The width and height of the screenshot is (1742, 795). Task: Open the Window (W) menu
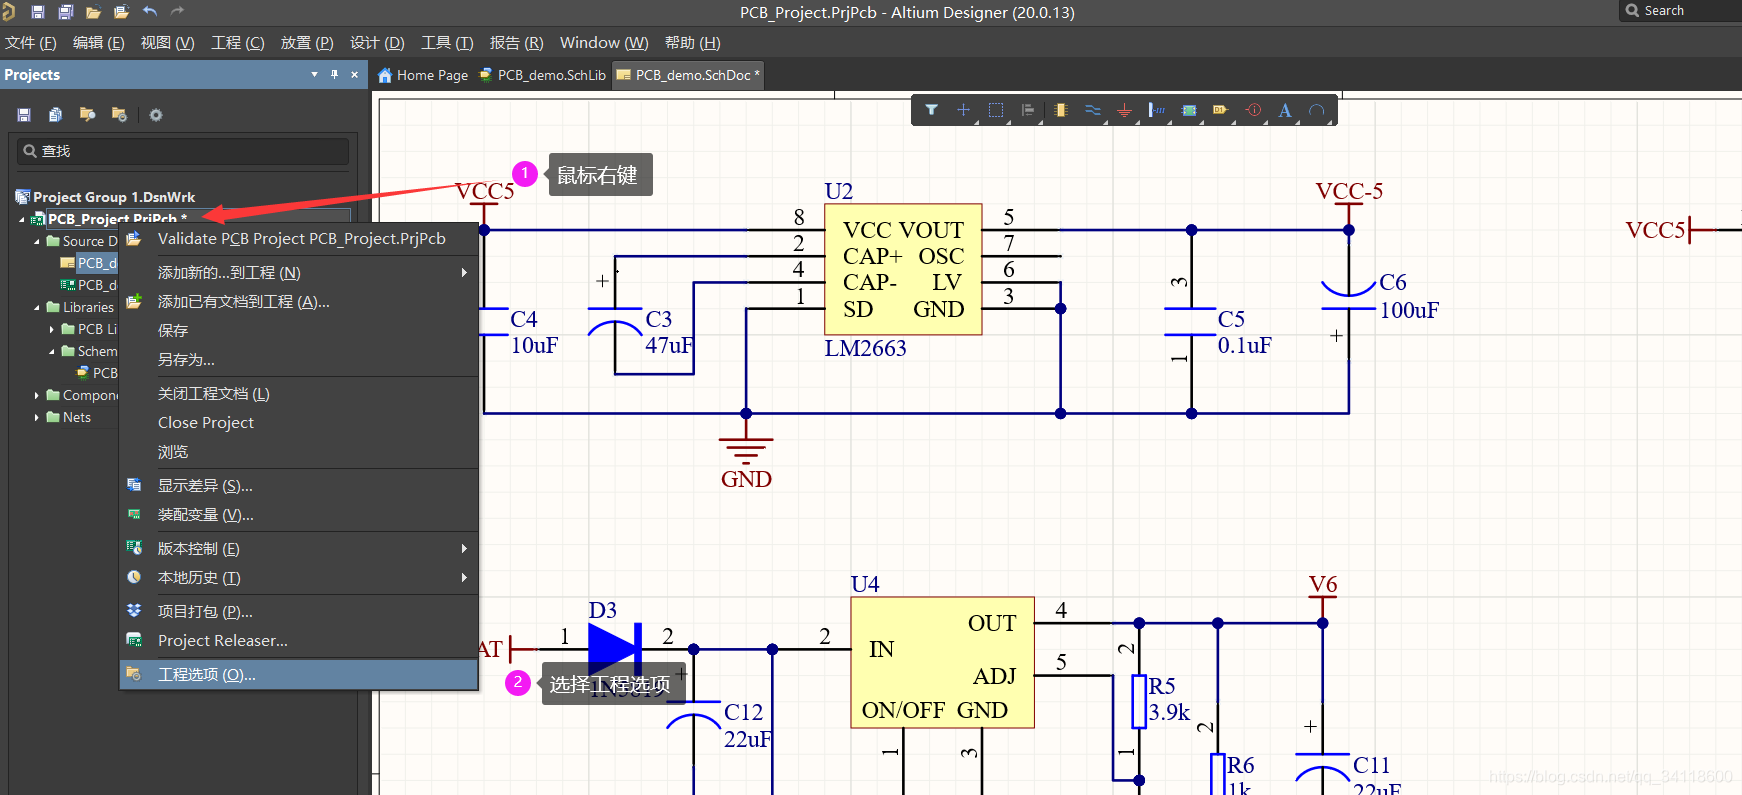click(604, 43)
